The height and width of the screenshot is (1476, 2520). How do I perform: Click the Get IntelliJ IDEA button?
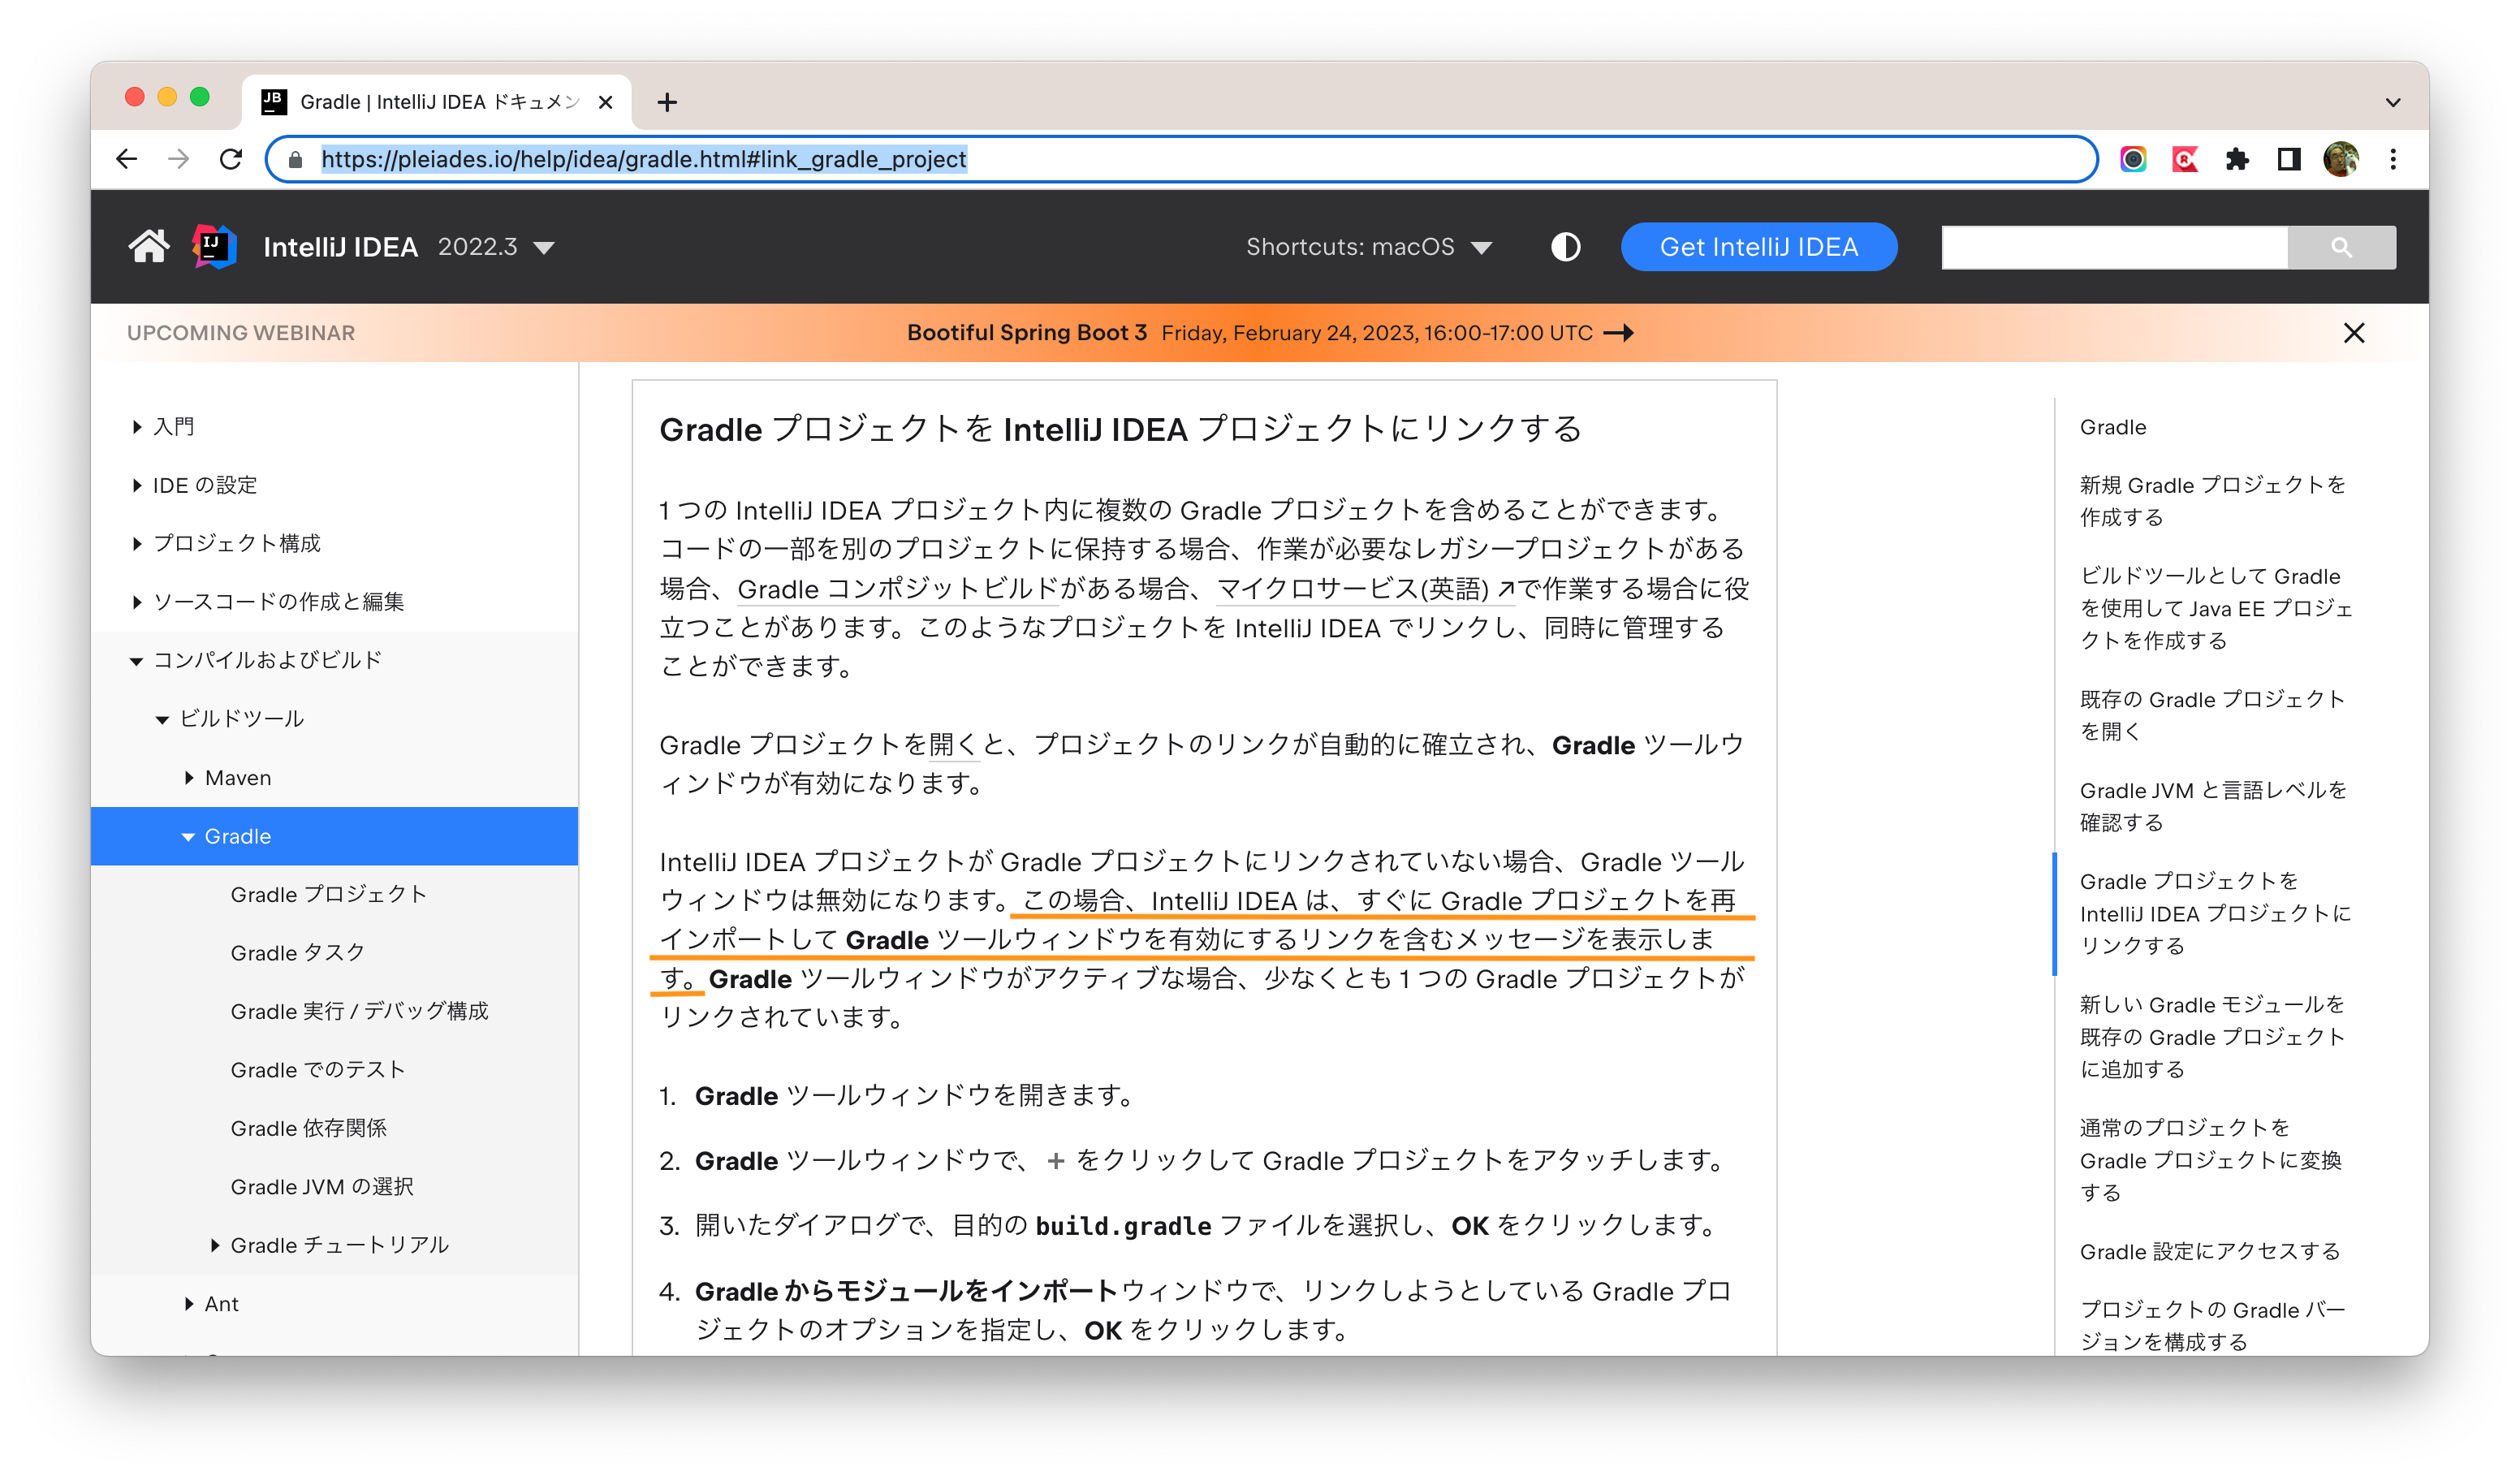pos(1759,247)
